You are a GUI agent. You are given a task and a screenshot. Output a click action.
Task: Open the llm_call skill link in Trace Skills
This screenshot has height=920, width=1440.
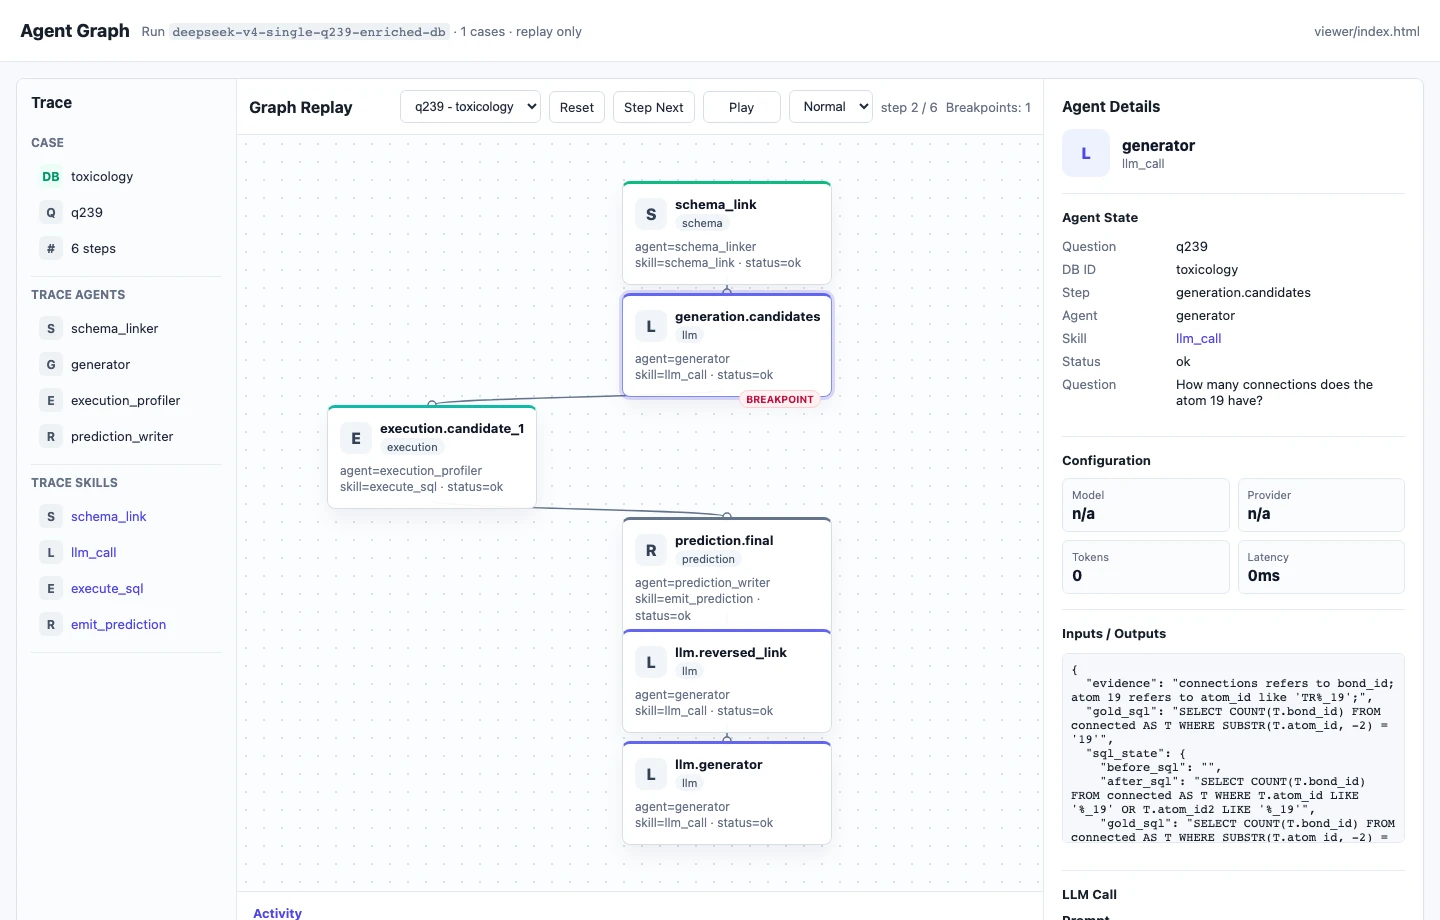point(94,553)
